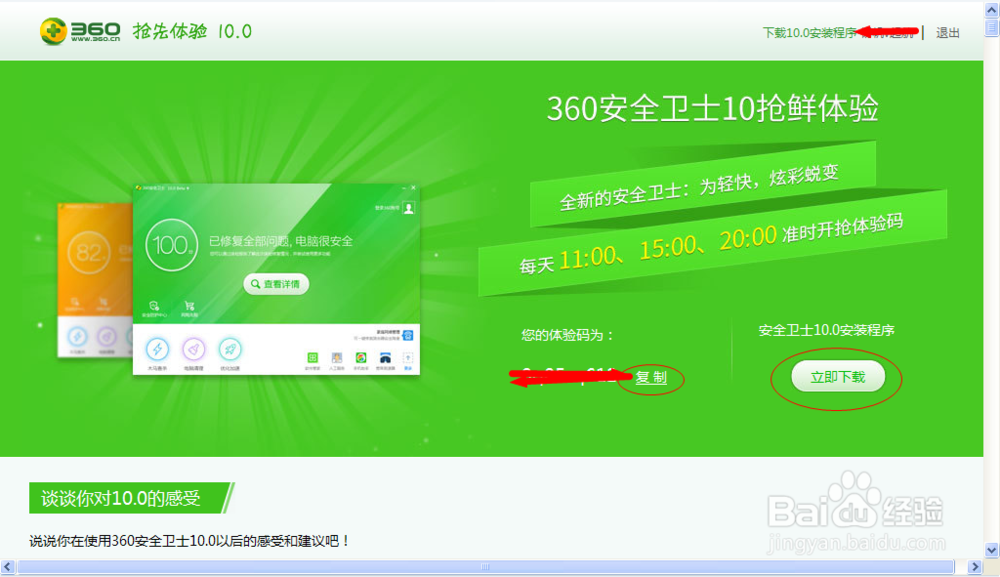Click the colorful round browser icon in the preview
The height and width of the screenshot is (577, 1000).
(361, 358)
